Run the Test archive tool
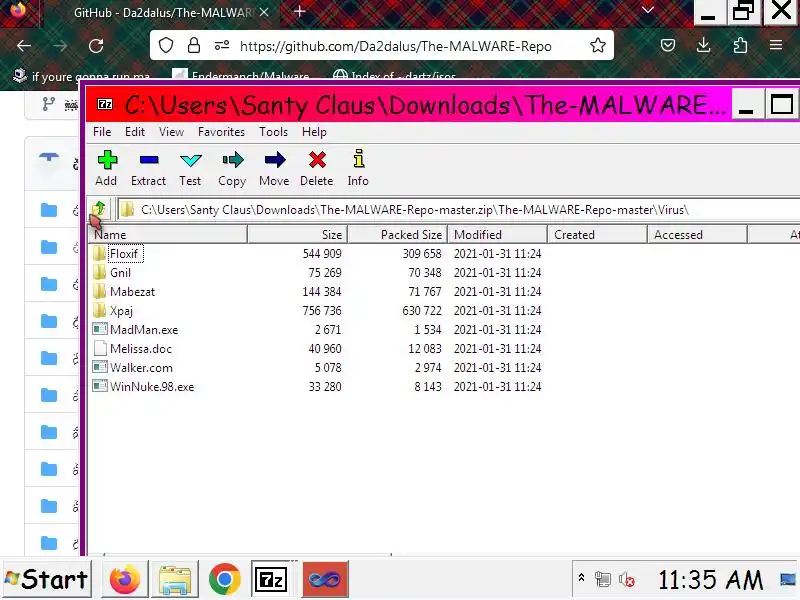Image resolution: width=800 pixels, height=600 pixels. [190, 168]
